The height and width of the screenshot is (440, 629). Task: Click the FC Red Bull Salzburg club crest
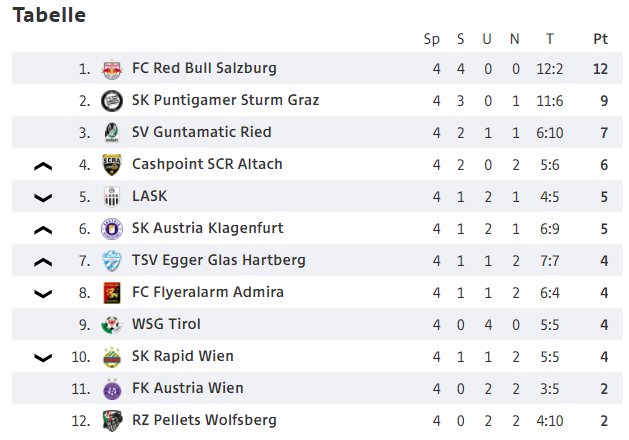click(112, 69)
